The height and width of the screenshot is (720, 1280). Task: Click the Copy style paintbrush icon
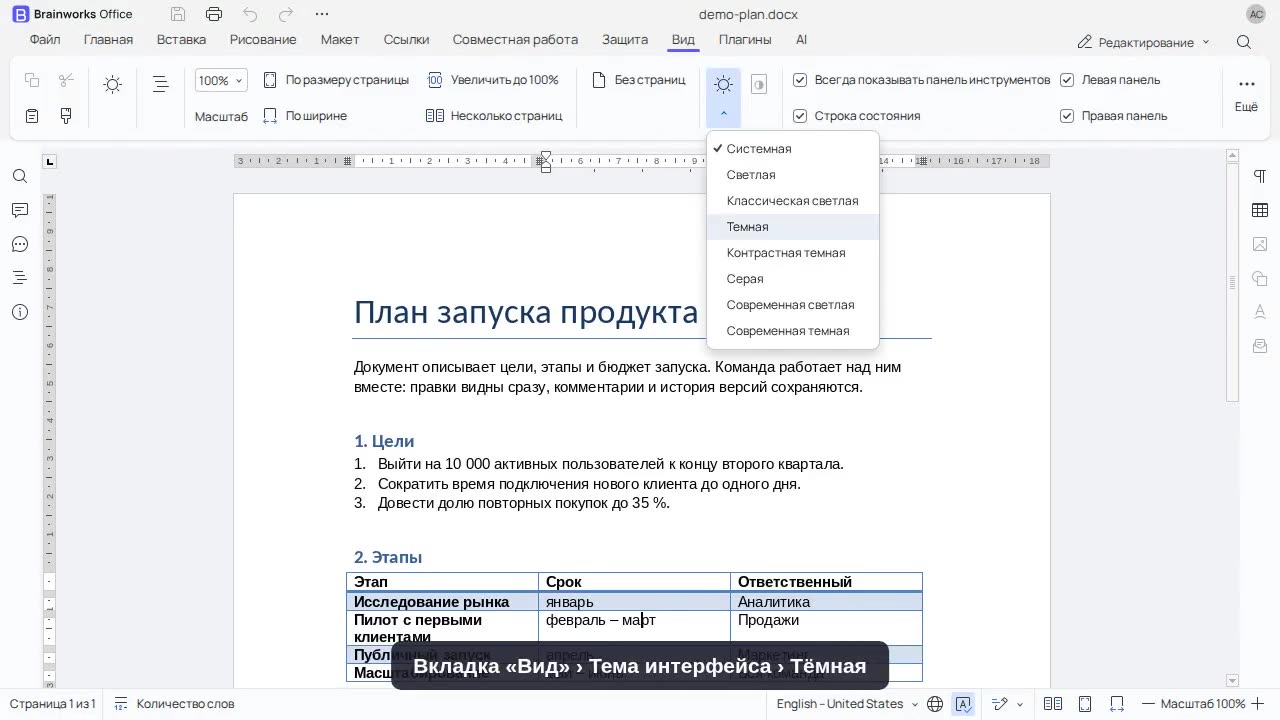(66, 116)
